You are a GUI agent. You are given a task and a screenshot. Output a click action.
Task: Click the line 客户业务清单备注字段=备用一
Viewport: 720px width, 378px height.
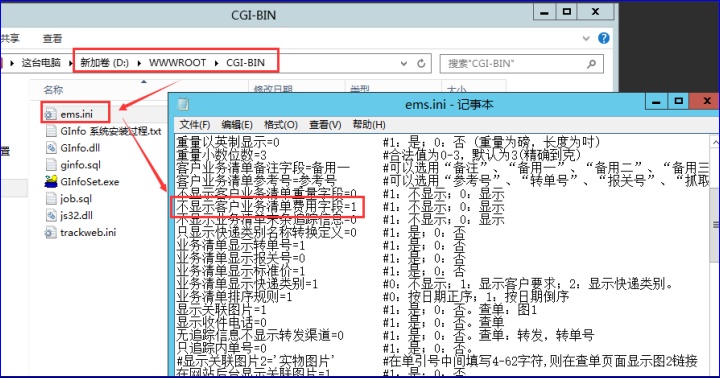(x=263, y=168)
